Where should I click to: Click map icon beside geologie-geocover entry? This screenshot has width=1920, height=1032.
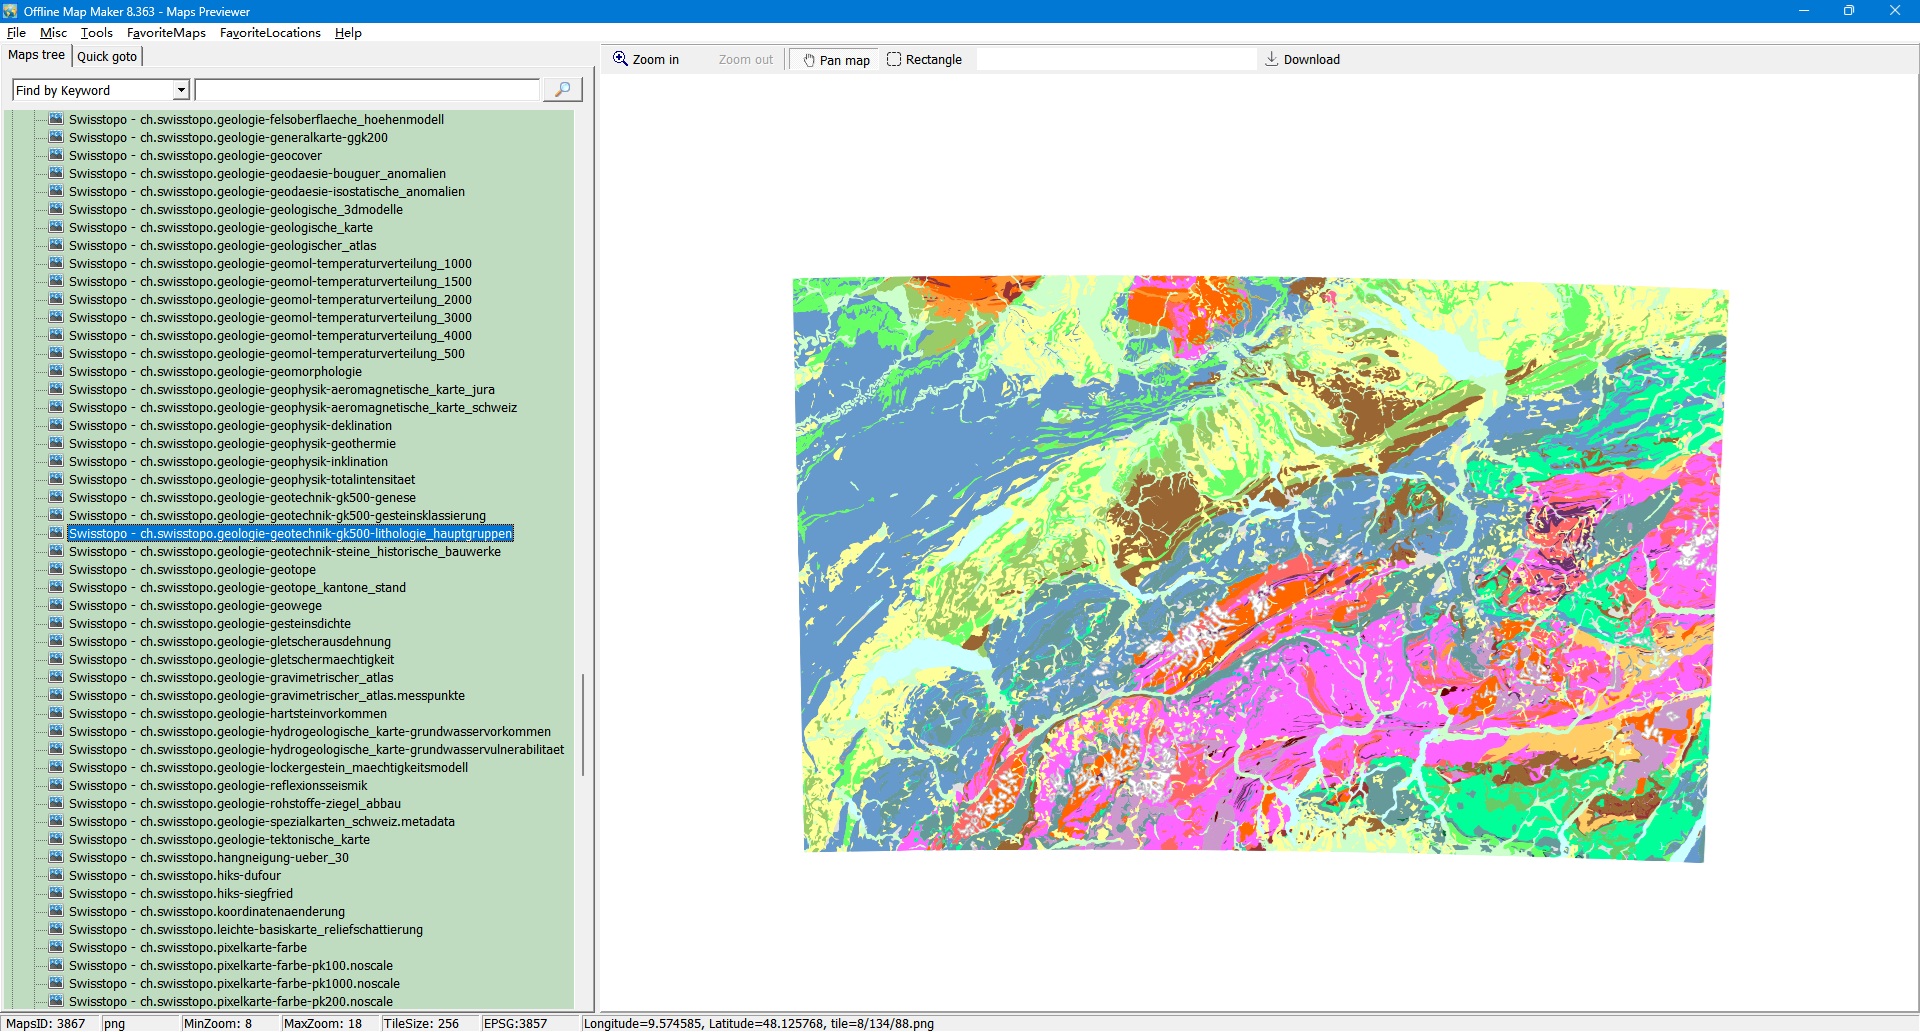pyautogui.click(x=56, y=156)
